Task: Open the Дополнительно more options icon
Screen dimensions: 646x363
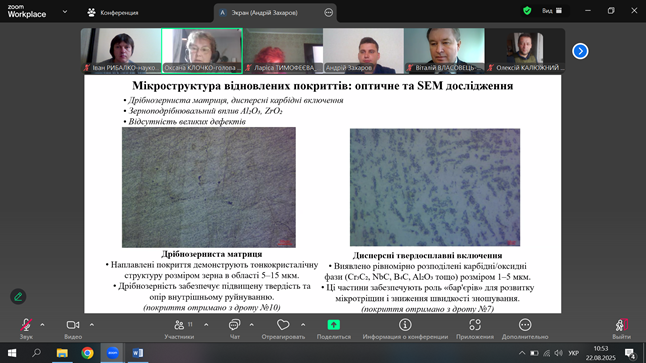Action: pos(525,325)
